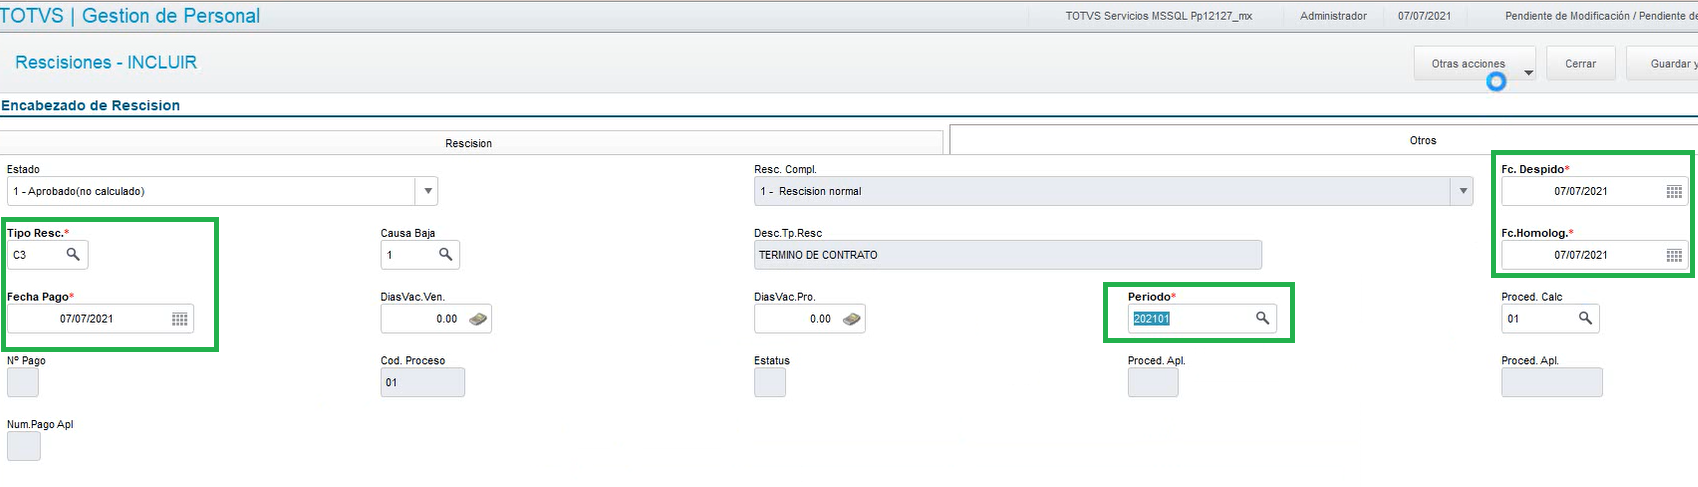This screenshot has height=487, width=1698.
Task: Click the Causa Baja search magnifier
Action: (446, 255)
